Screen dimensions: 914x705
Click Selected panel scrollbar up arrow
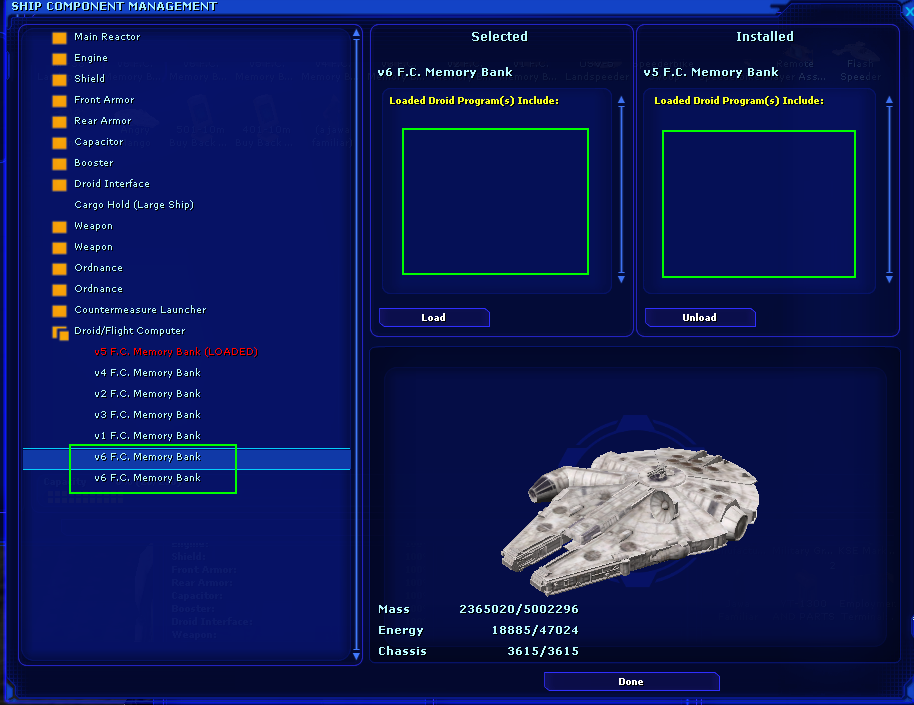tap(621, 100)
